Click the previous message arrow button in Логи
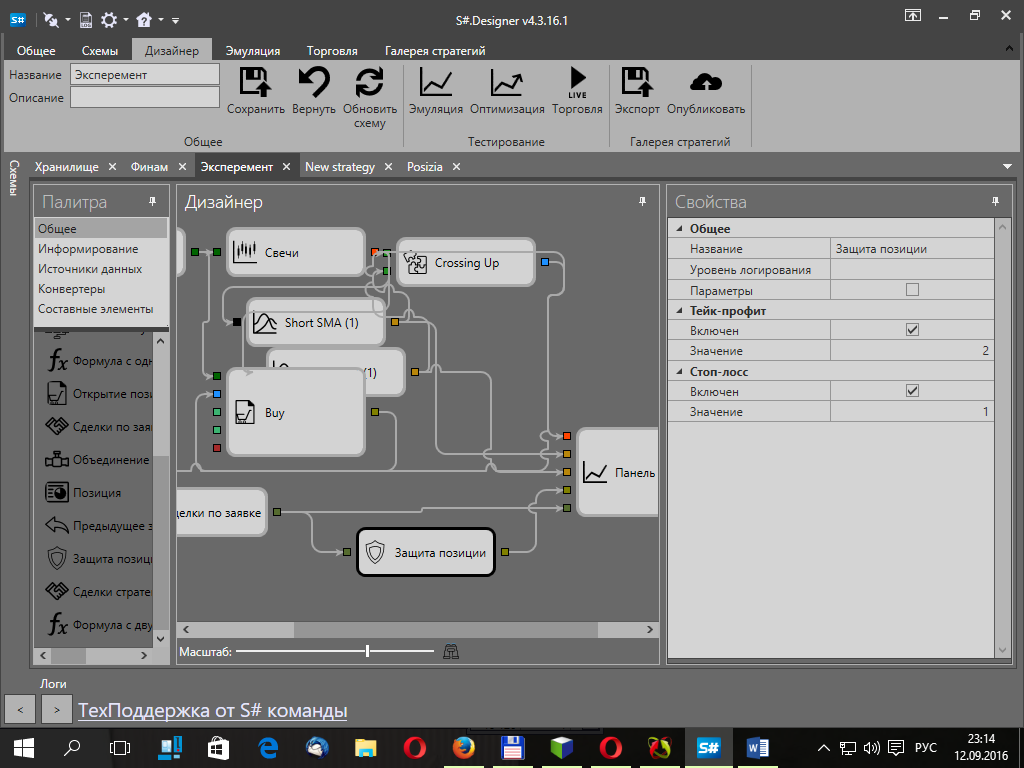Image resolution: width=1024 pixels, height=768 pixels. (20, 710)
